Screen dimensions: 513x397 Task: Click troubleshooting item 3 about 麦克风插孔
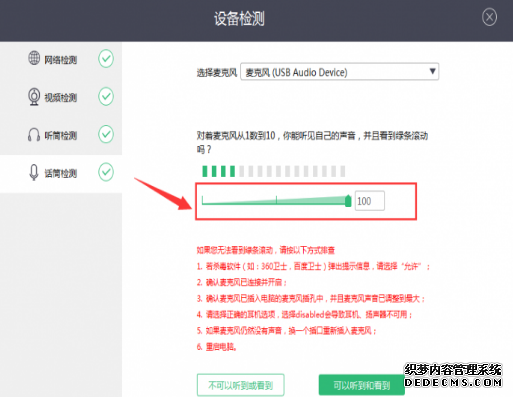311,298
